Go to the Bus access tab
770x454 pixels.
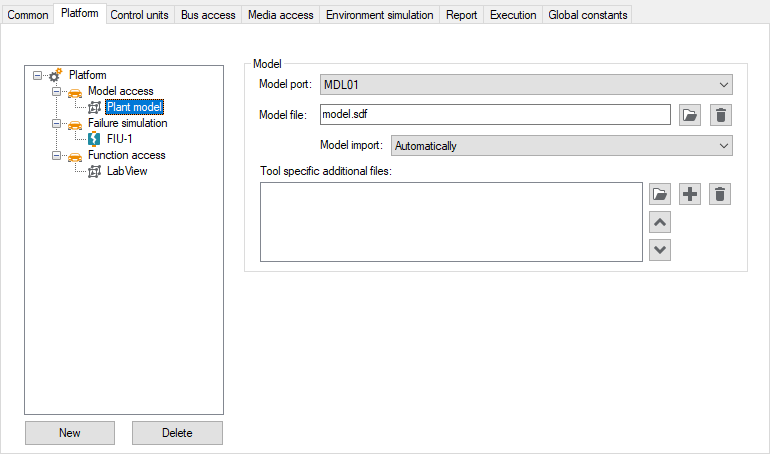(208, 15)
